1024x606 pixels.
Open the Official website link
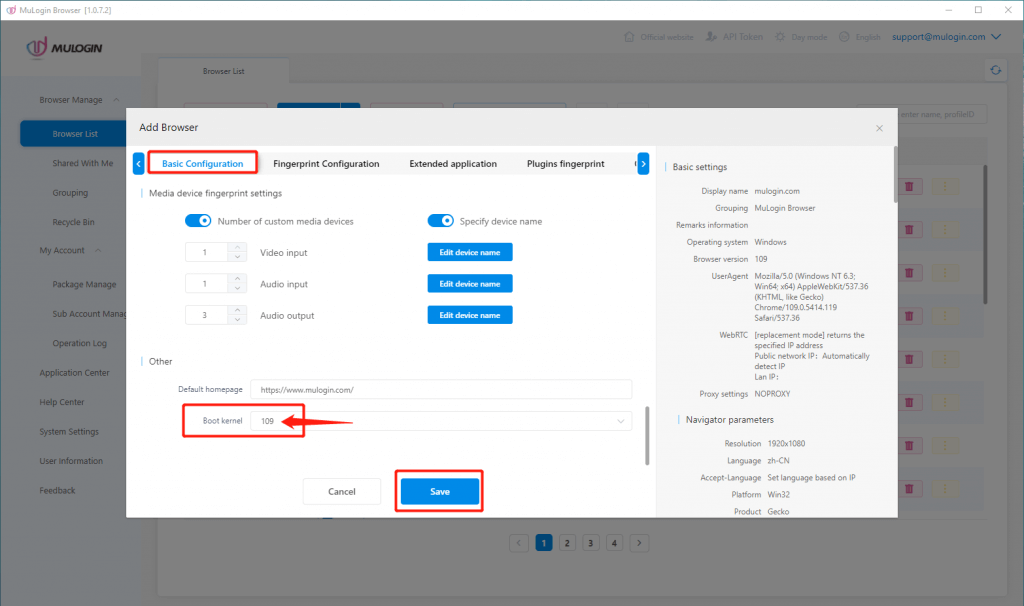[659, 37]
